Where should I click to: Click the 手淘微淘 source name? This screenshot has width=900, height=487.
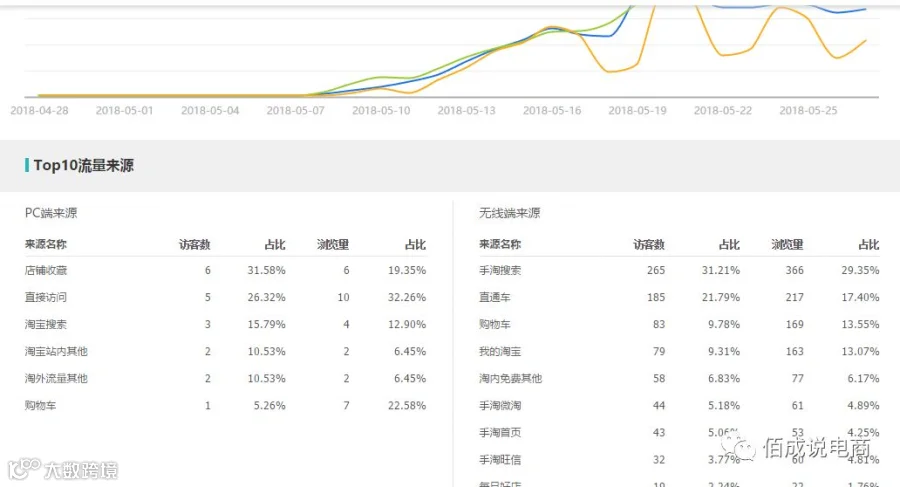pyautogui.click(x=500, y=405)
